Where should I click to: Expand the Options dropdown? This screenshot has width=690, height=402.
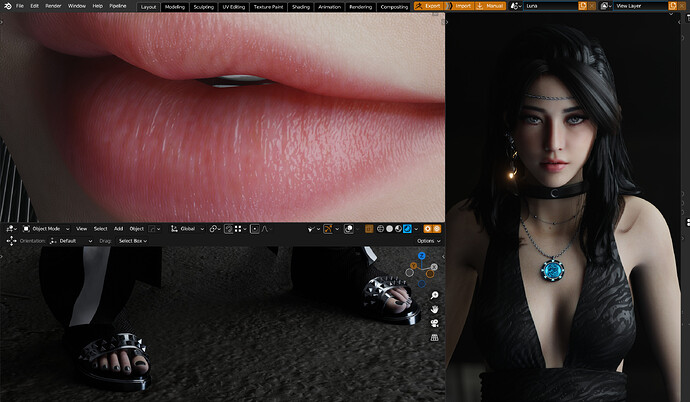[x=429, y=241]
